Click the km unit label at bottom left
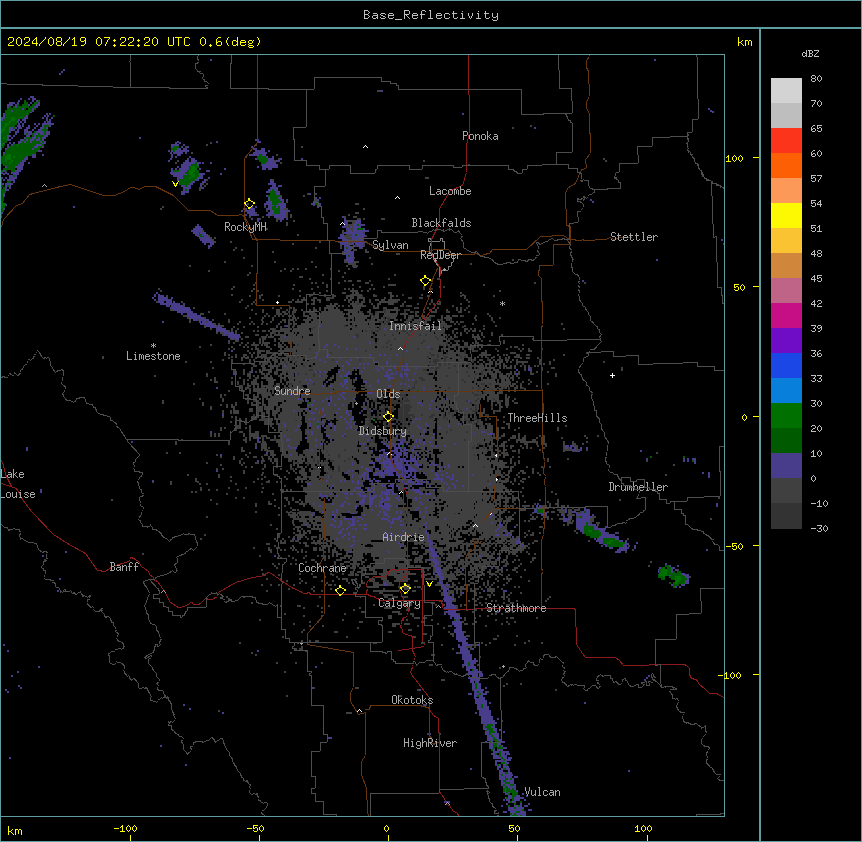This screenshot has height=842, width=862. point(15,830)
